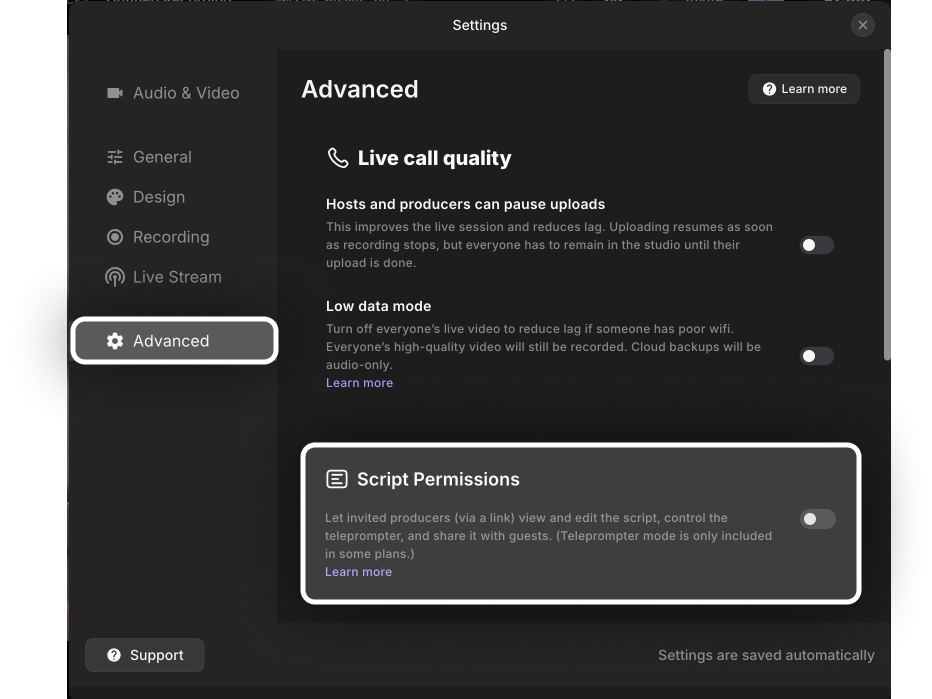Open the General settings tab
The image size is (932, 699).
161,157
